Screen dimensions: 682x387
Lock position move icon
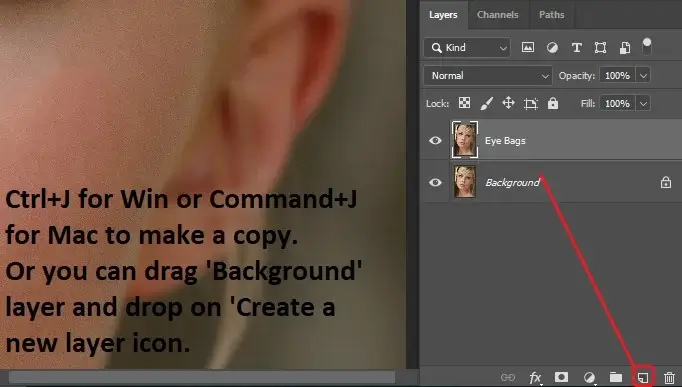click(x=508, y=103)
